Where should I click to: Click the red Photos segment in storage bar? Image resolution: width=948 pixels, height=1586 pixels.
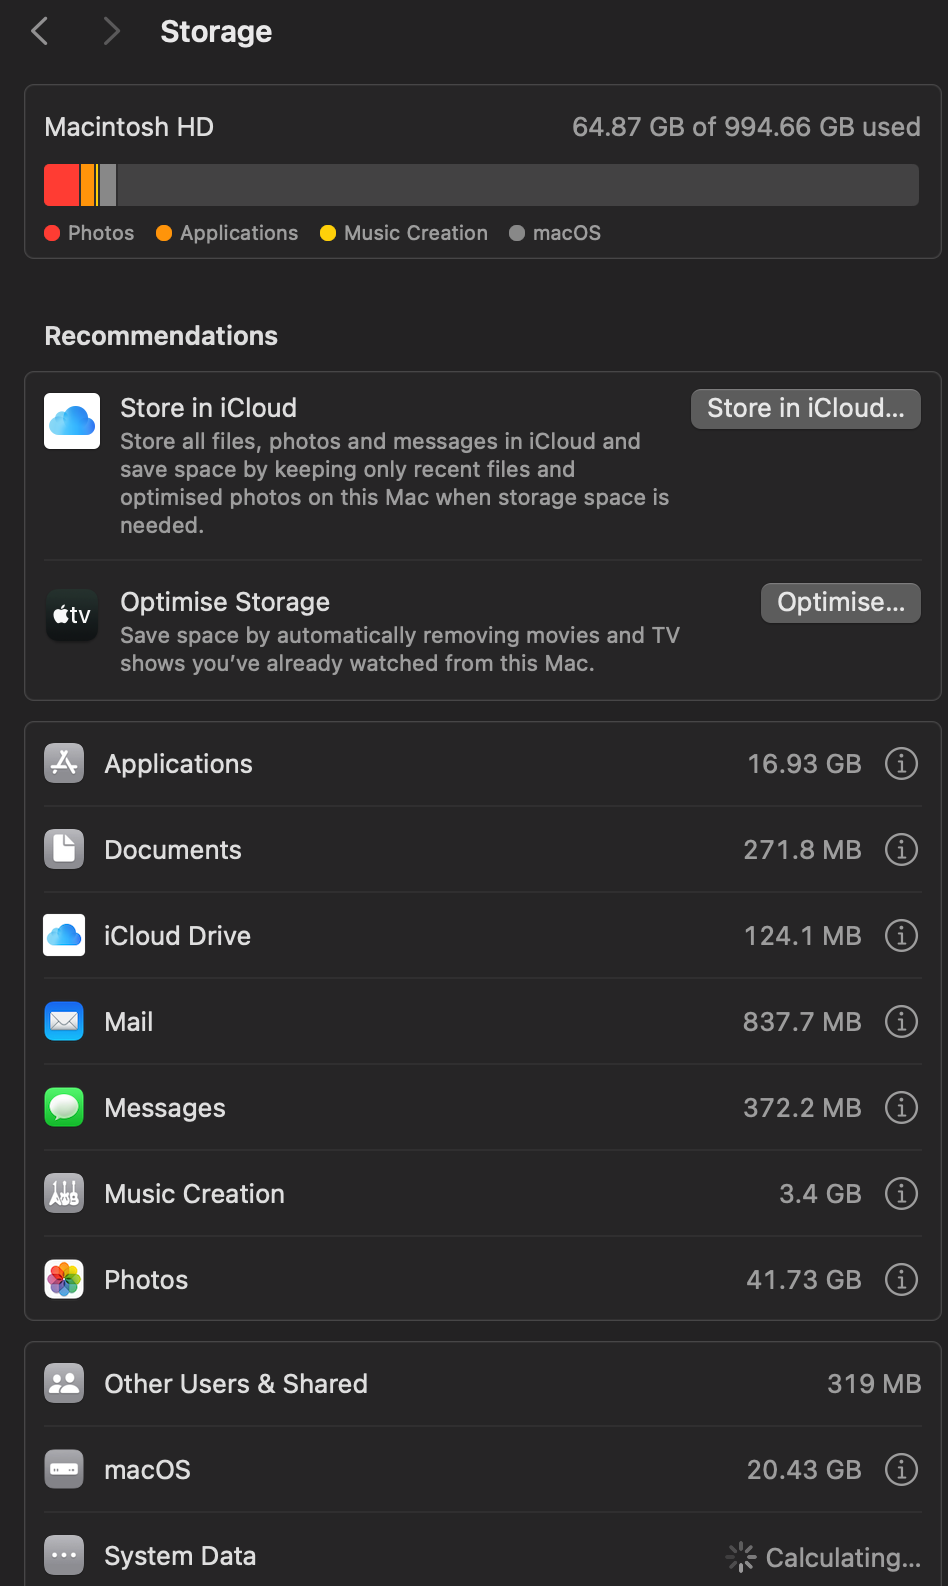[x=61, y=185]
